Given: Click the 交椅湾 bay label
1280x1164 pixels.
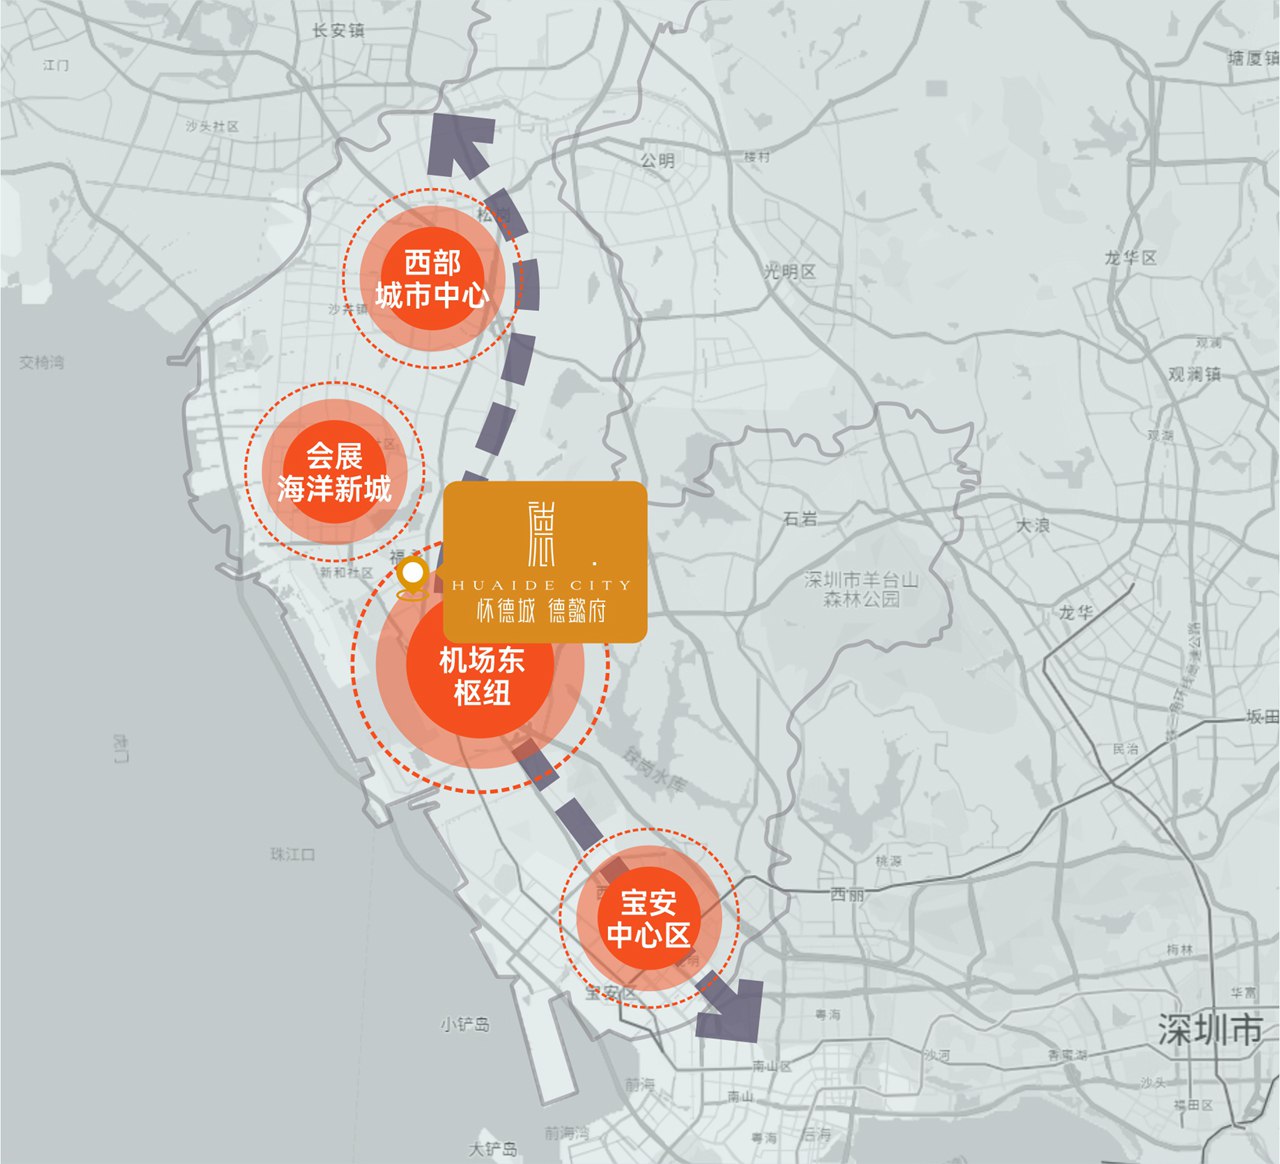Looking at the screenshot, I should (41, 362).
